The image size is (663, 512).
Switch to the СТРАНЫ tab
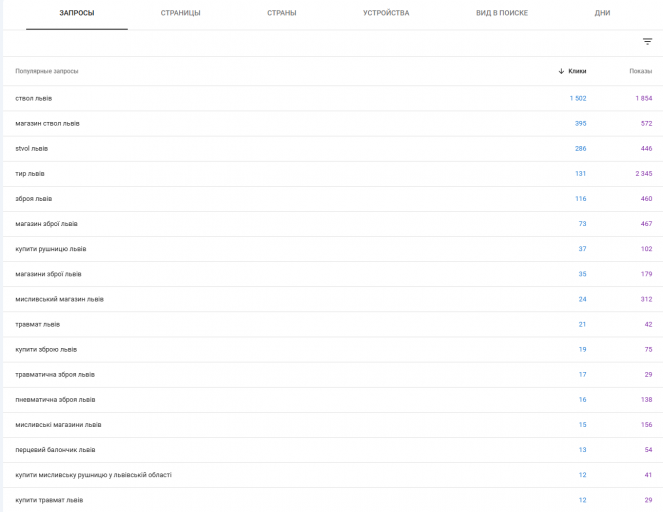click(282, 13)
